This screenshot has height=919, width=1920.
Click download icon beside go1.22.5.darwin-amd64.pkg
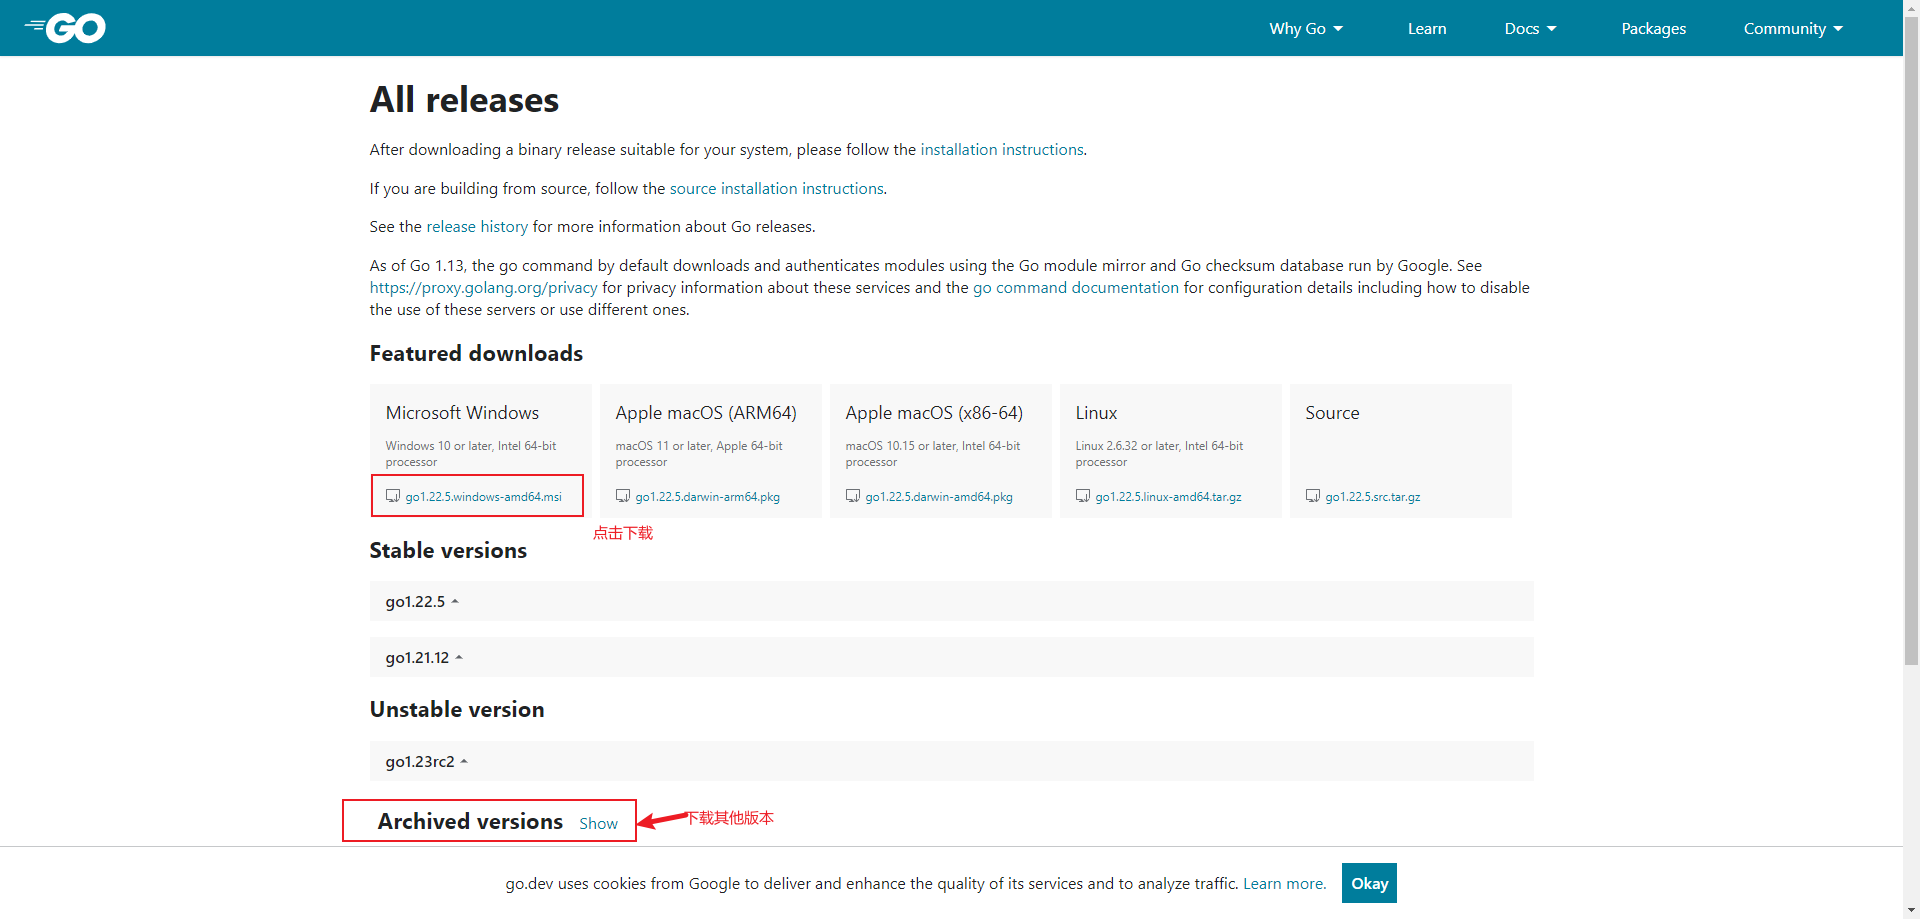(853, 496)
